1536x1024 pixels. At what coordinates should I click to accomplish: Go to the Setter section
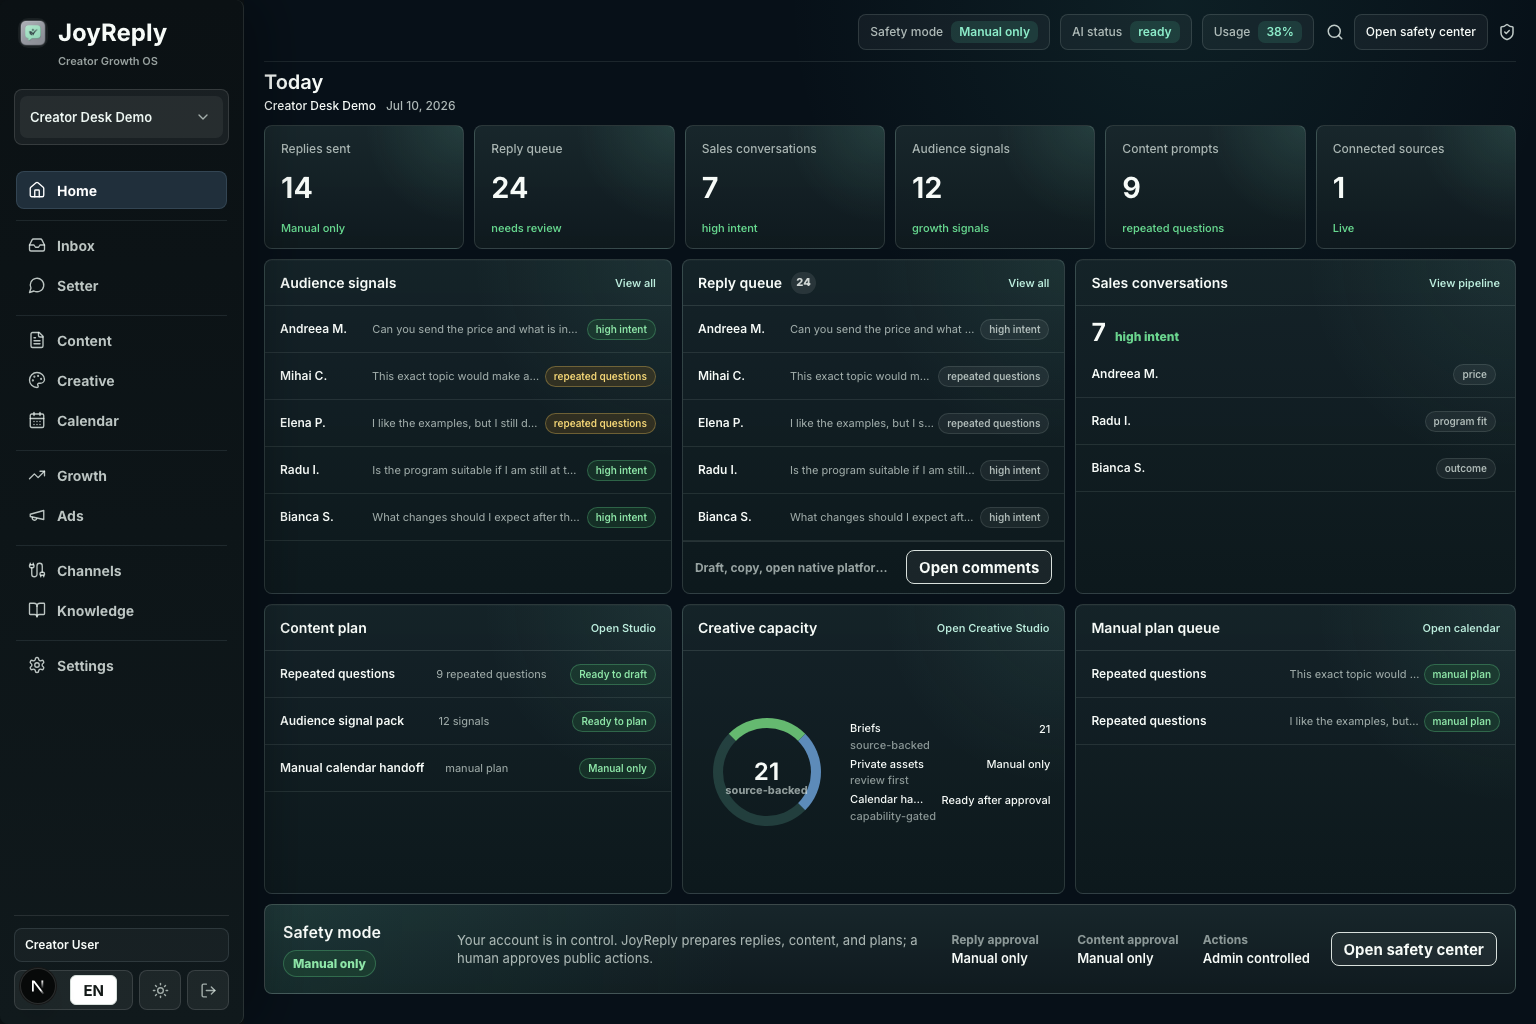click(x=121, y=285)
